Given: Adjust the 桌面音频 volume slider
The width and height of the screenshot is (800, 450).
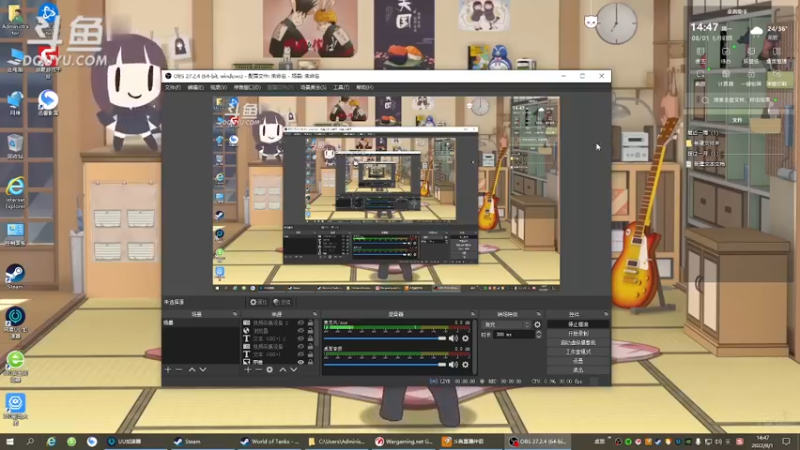Looking at the screenshot, I should [x=385, y=365].
